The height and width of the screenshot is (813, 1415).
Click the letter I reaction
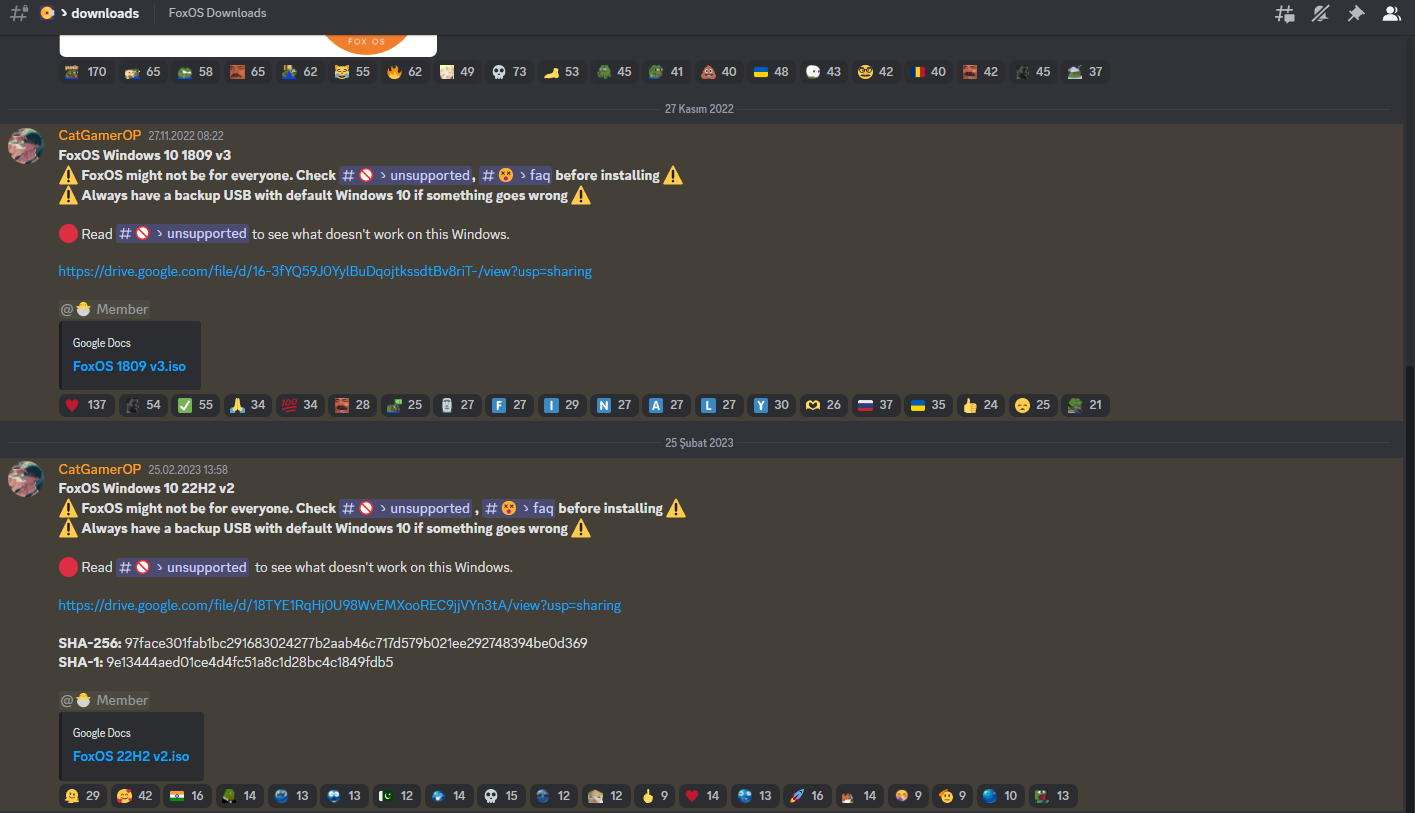pos(562,405)
